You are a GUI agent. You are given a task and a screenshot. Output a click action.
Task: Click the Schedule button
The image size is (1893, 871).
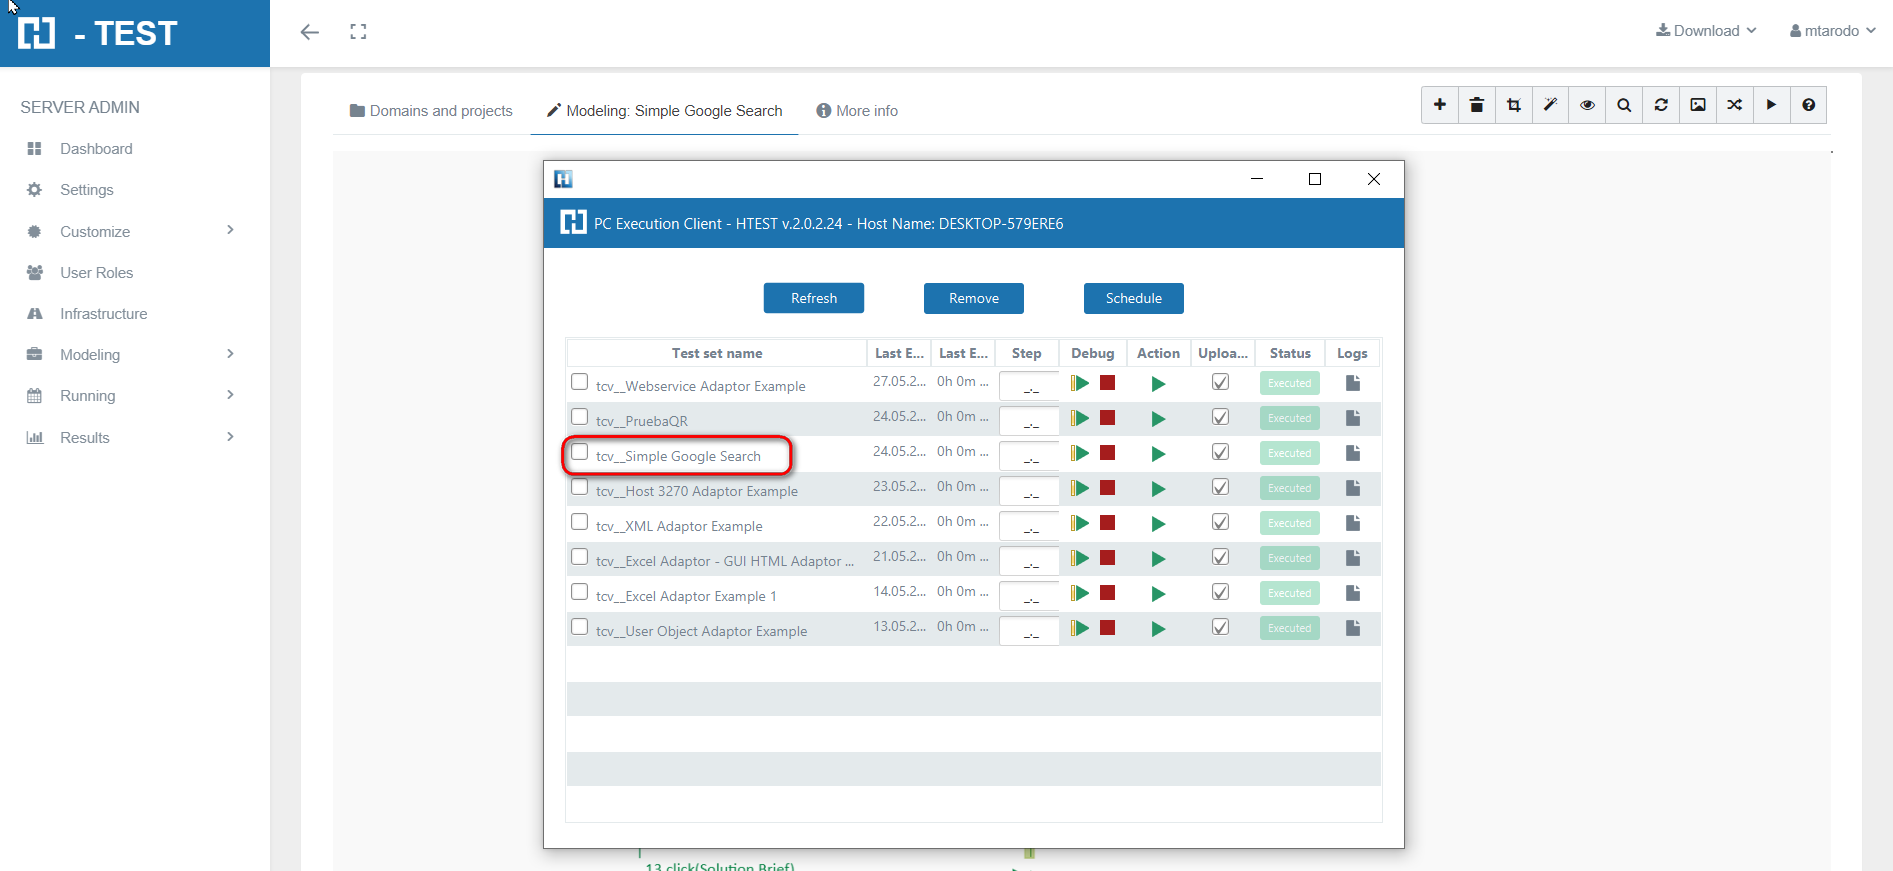pos(1133,298)
